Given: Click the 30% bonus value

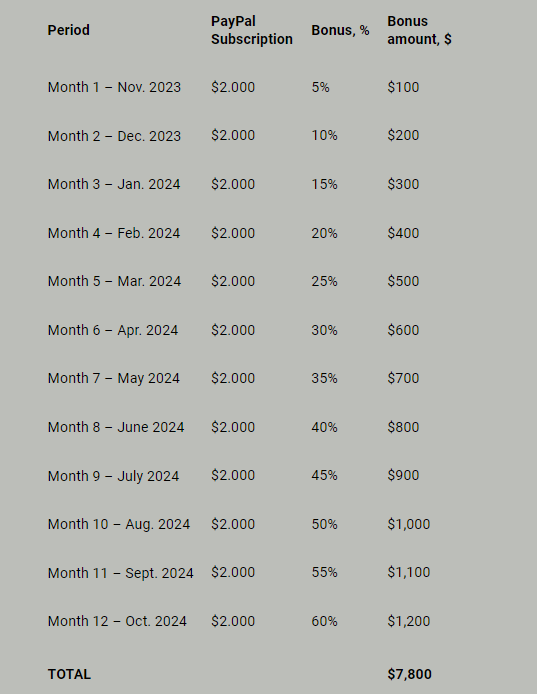Looking at the screenshot, I should pyautogui.click(x=324, y=330).
